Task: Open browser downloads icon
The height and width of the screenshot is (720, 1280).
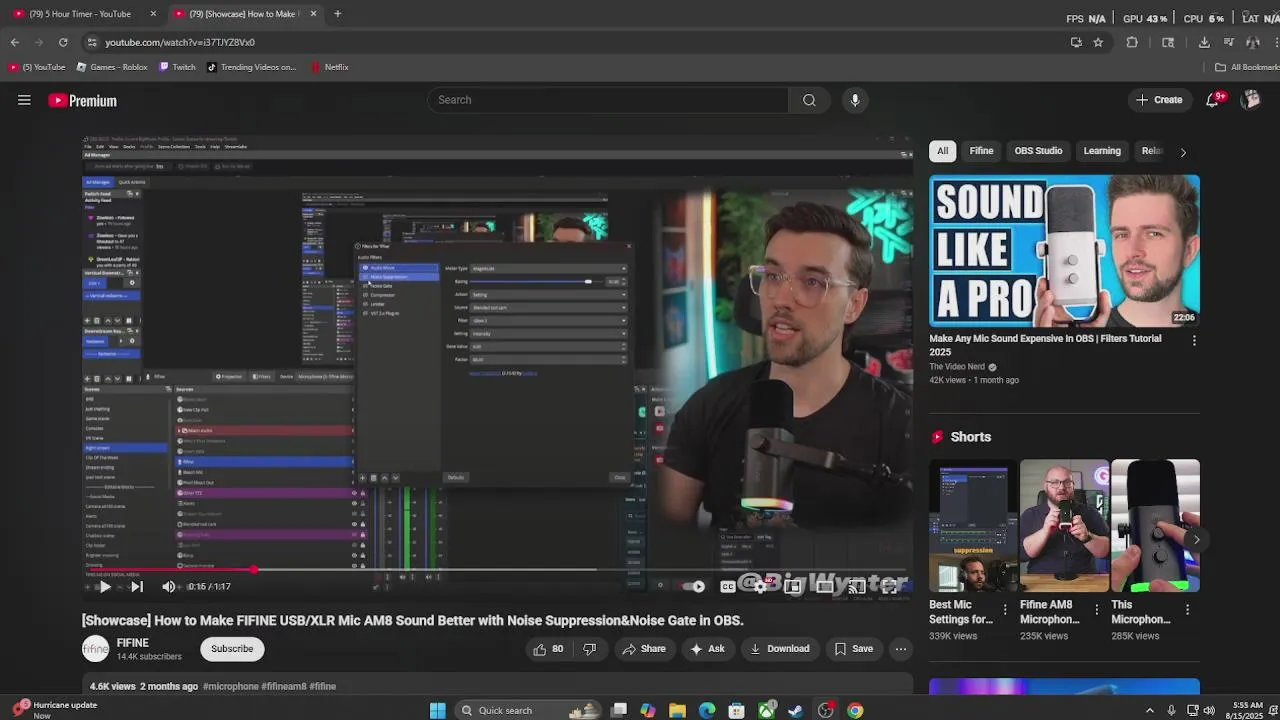Action: pyautogui.click(x=1204, y=42)
